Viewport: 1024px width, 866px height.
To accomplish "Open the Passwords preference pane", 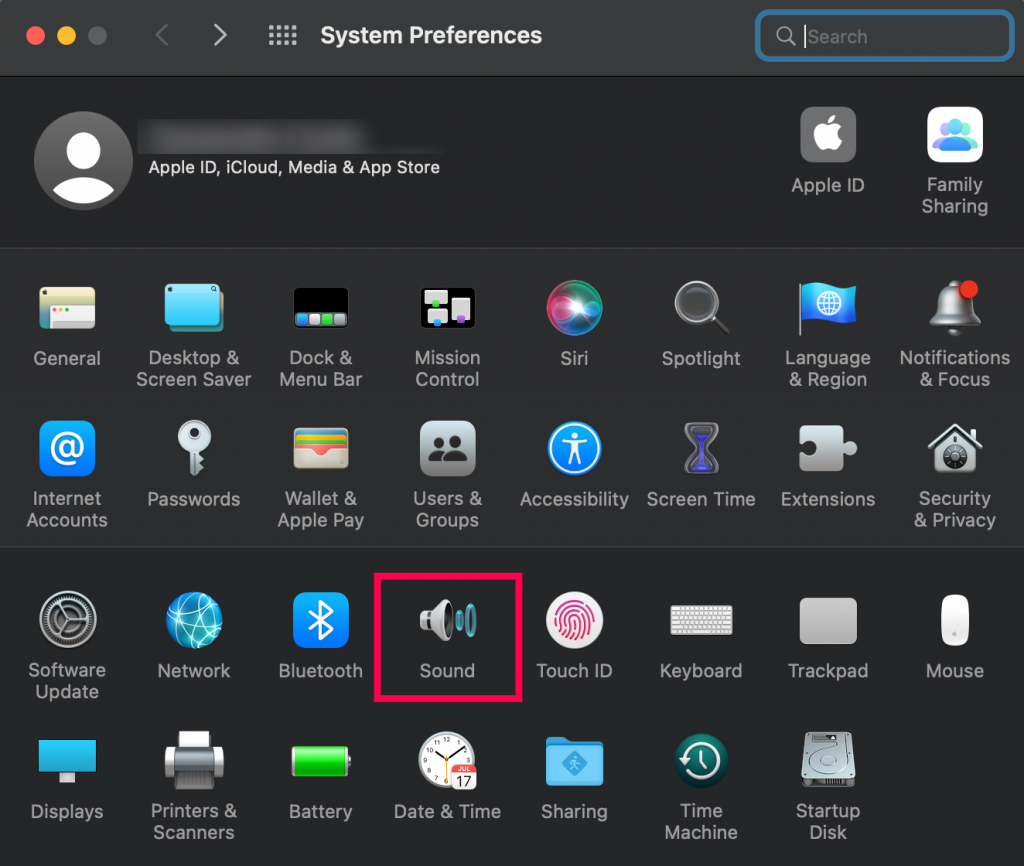I will tap(193, 463).
